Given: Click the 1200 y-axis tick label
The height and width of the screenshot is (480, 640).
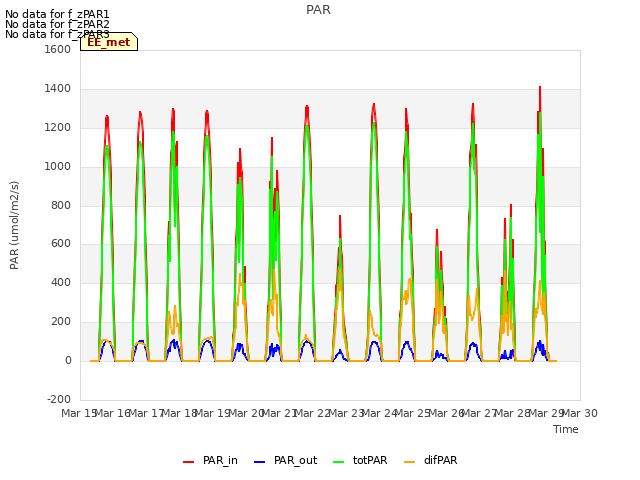Looking at the screenshot, I should 58,128.
